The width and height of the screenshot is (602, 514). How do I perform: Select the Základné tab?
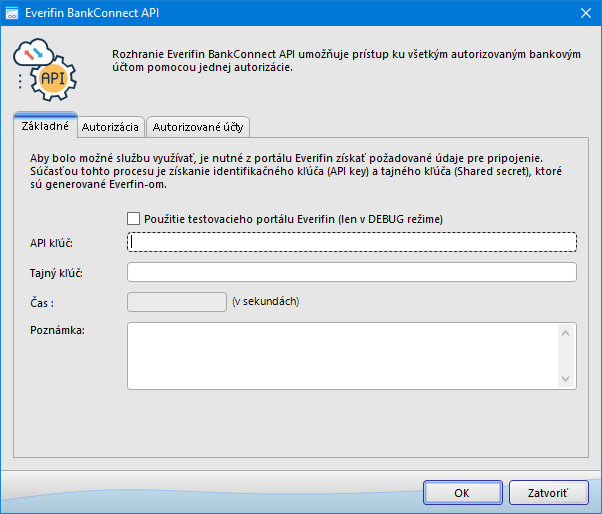[45, 126]
